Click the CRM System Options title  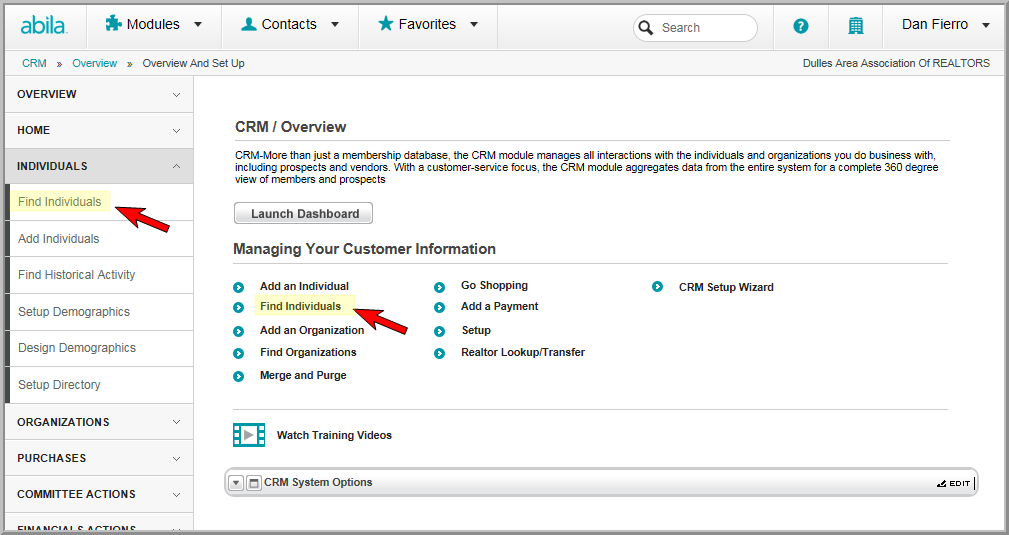(x=318, y=482)
